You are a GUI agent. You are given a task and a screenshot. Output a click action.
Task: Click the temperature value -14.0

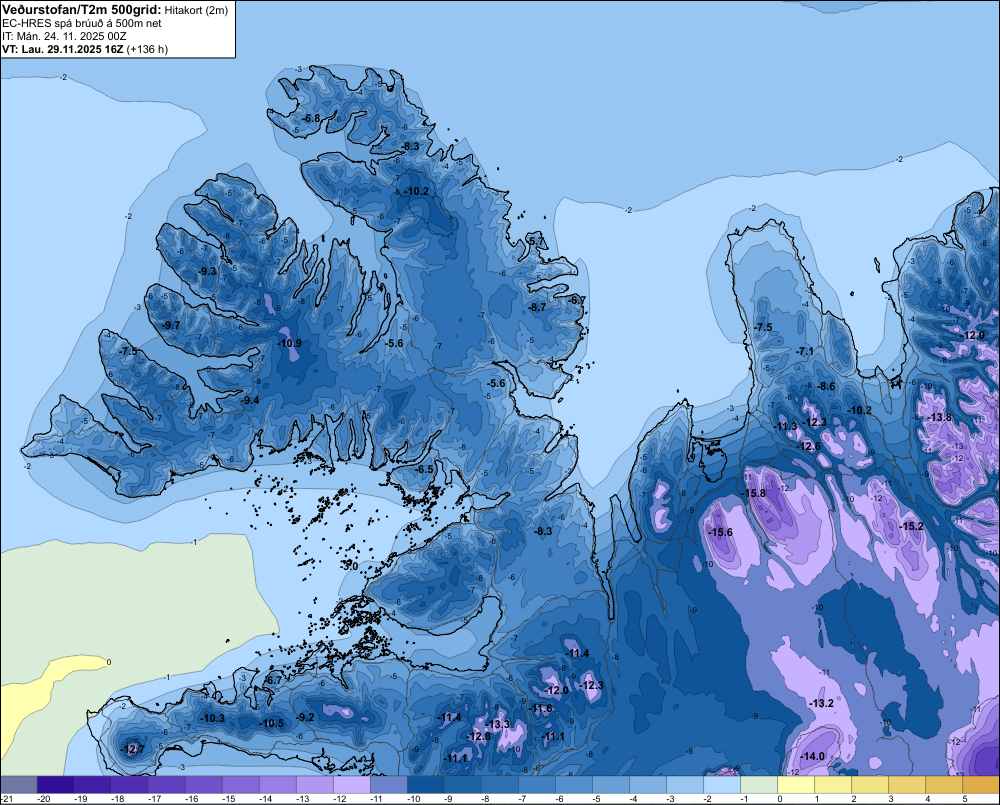coord(812,756)
